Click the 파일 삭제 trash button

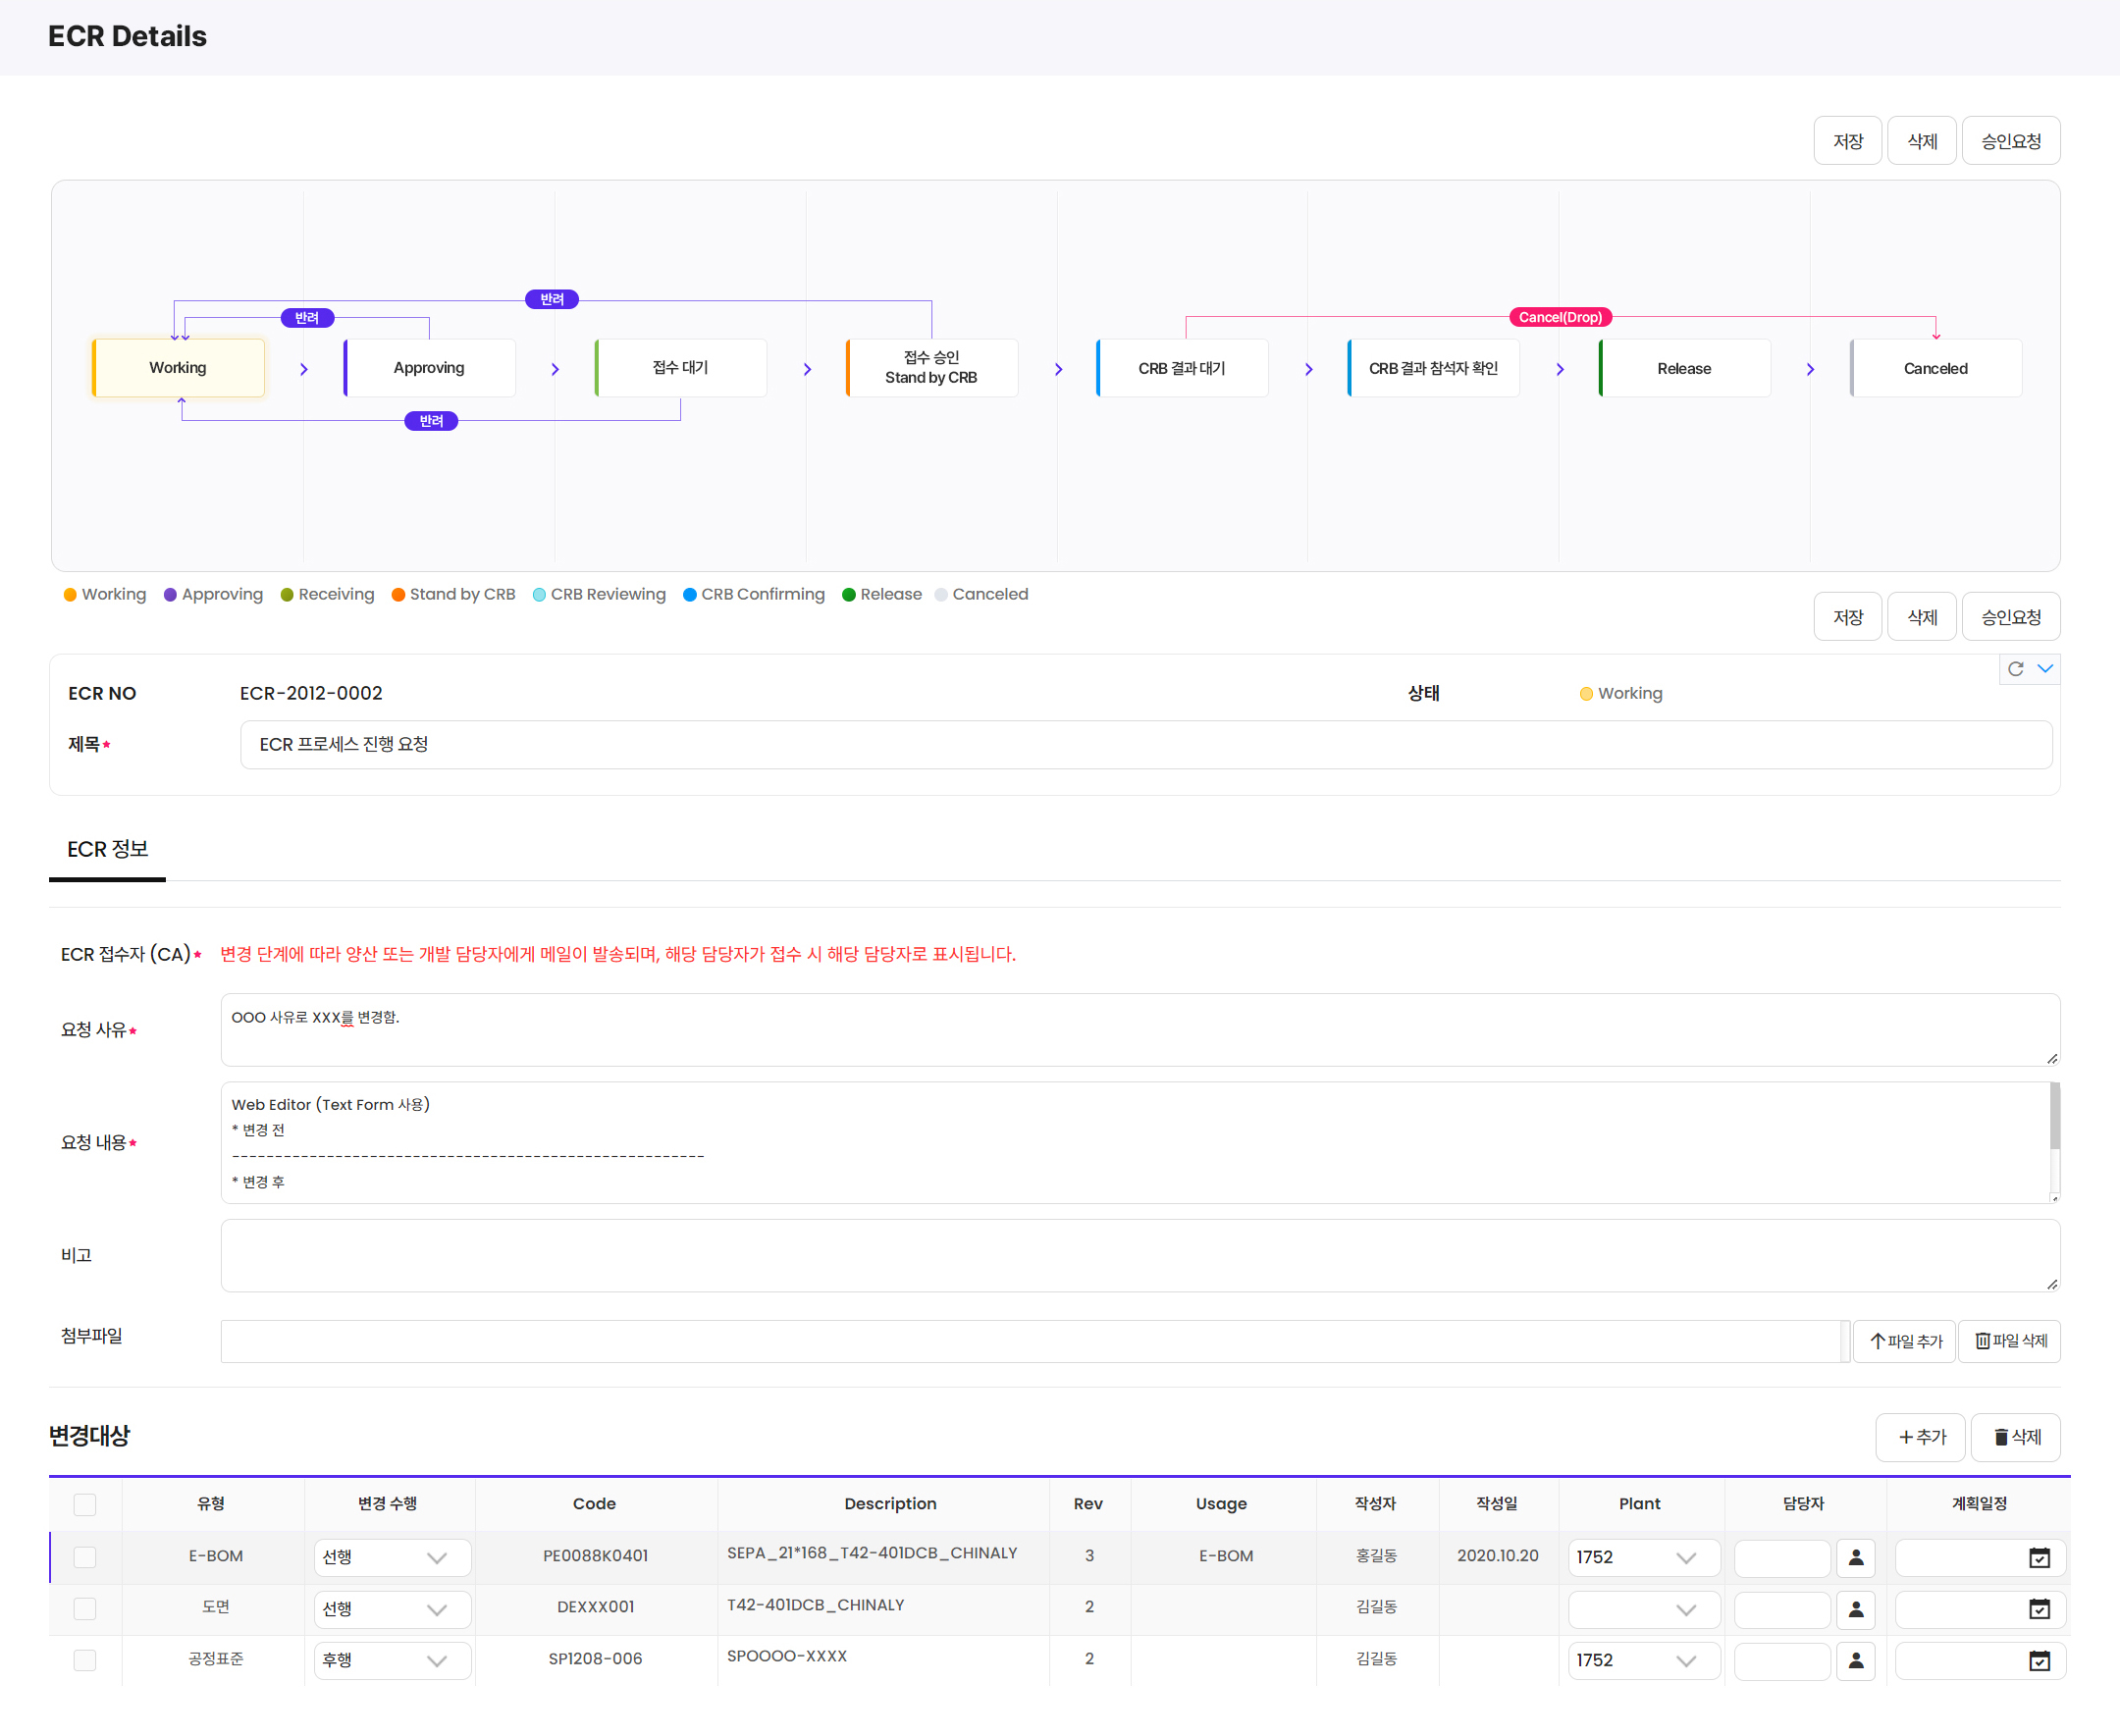coord(2010,1341)
